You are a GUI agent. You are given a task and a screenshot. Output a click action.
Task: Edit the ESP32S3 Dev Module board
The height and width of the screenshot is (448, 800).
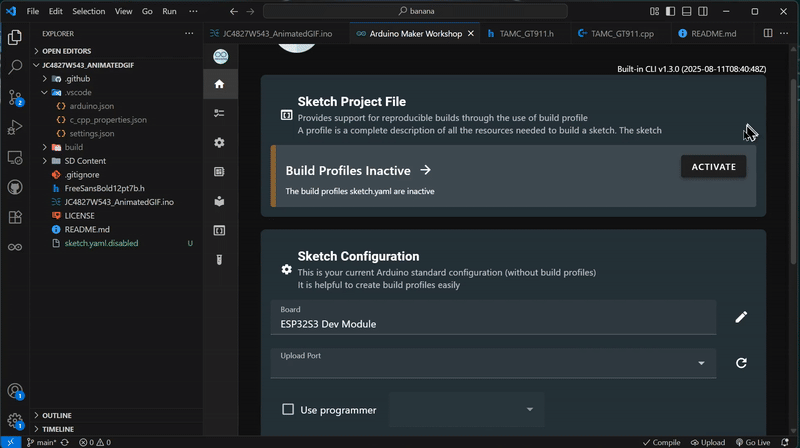(x=741, y=317)
